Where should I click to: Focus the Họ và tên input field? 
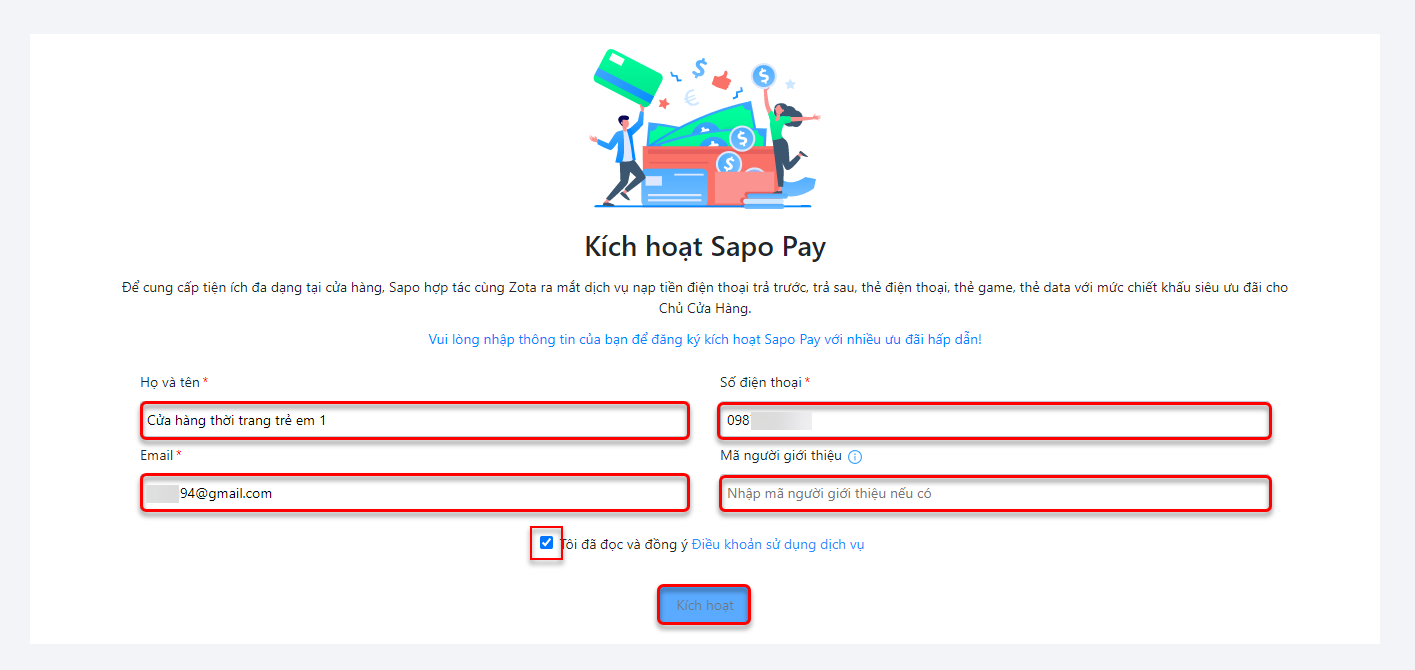414,421
